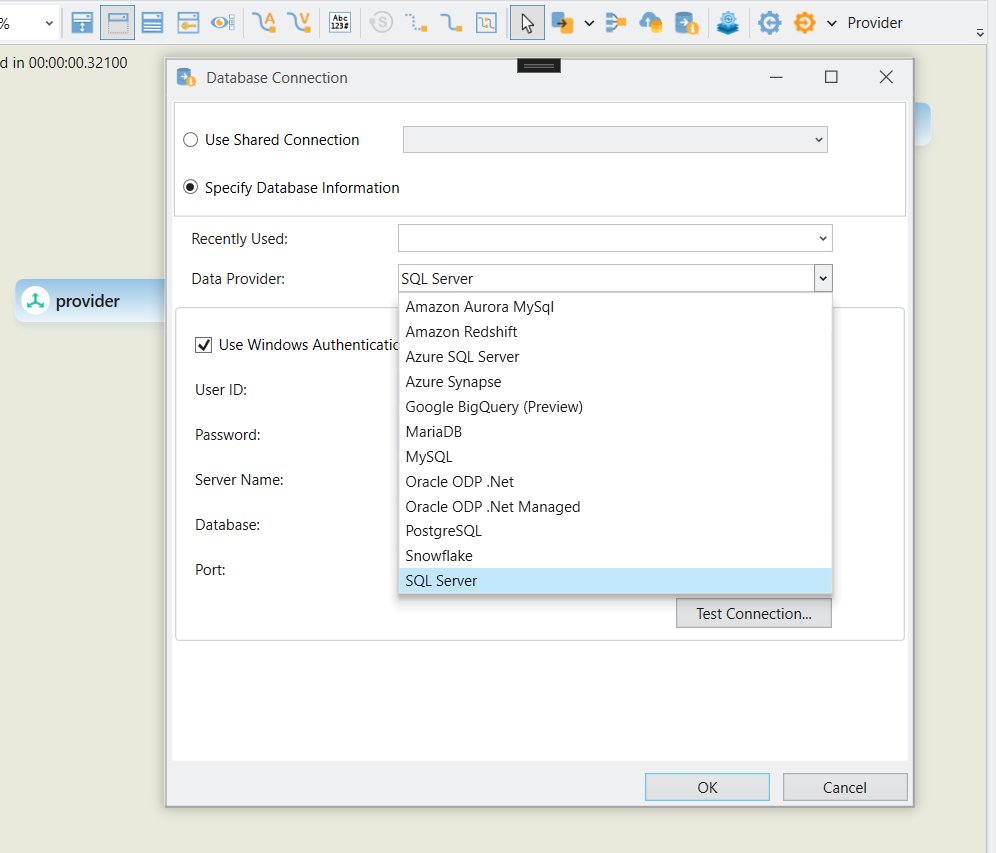This screenshot has width=996, height=853.
Task: Select the Use Shared Connection radio button
Action: [191, 140]
